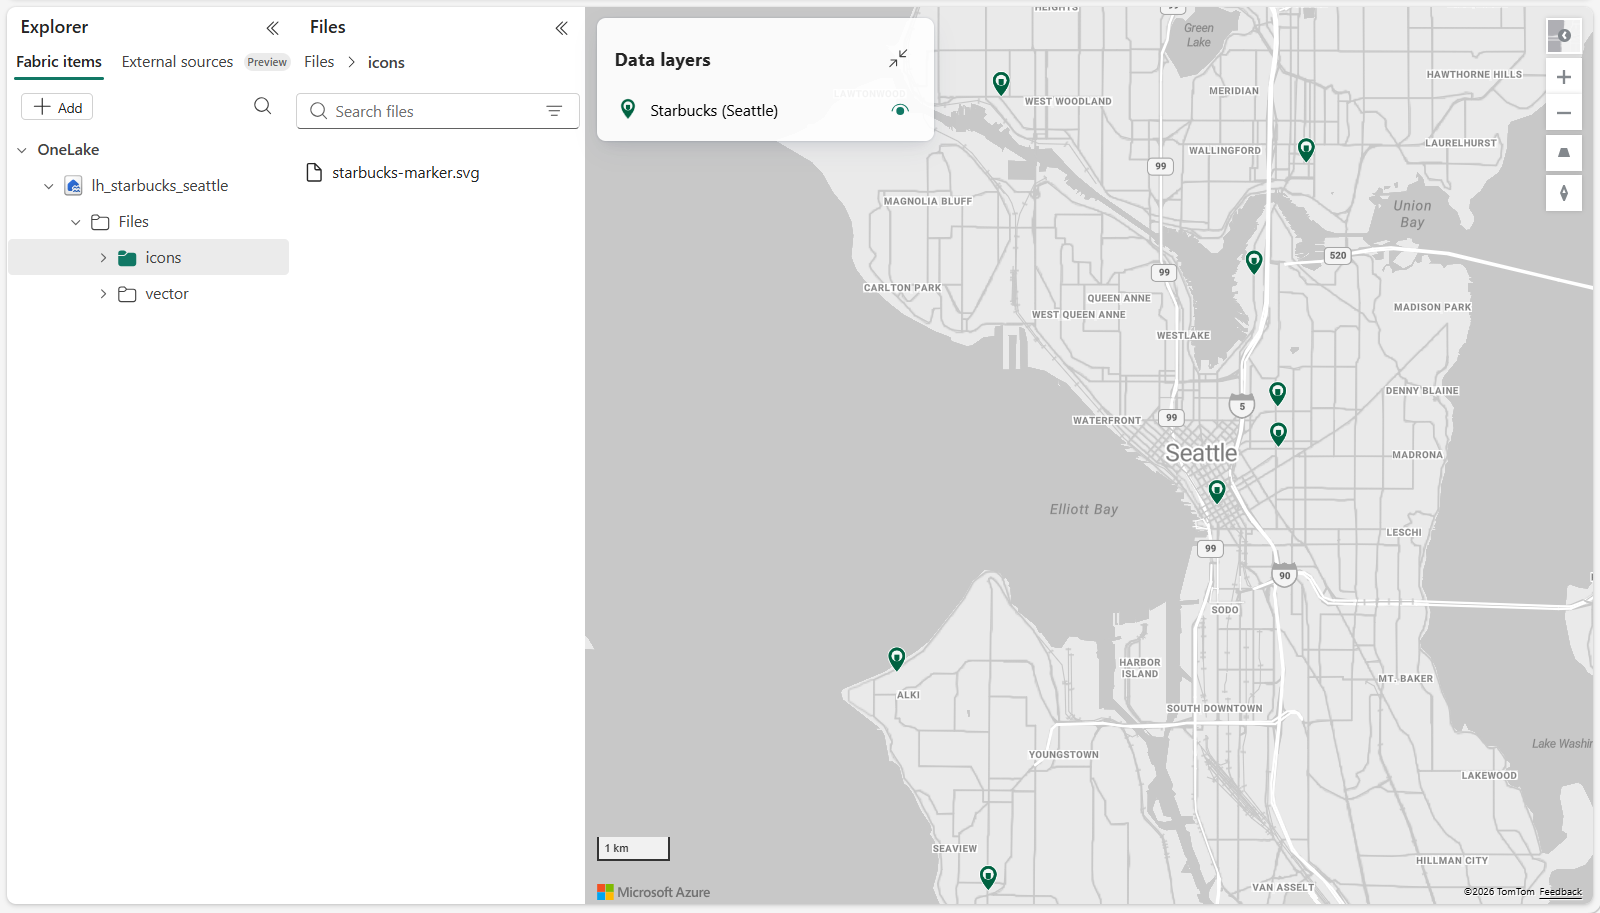Select the icons folder label in tree
This screenshot has height=913, width=1600.
(x=163, y=258)
